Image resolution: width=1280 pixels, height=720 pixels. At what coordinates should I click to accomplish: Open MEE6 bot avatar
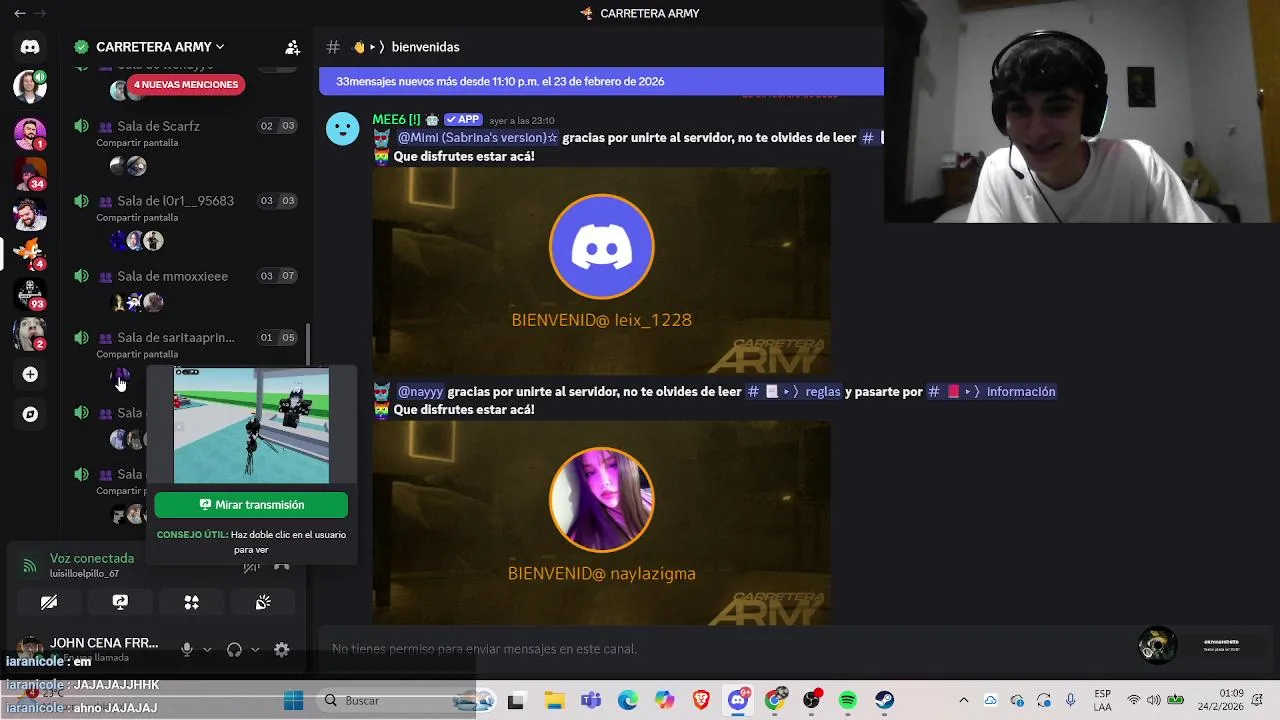click(342, 128)
